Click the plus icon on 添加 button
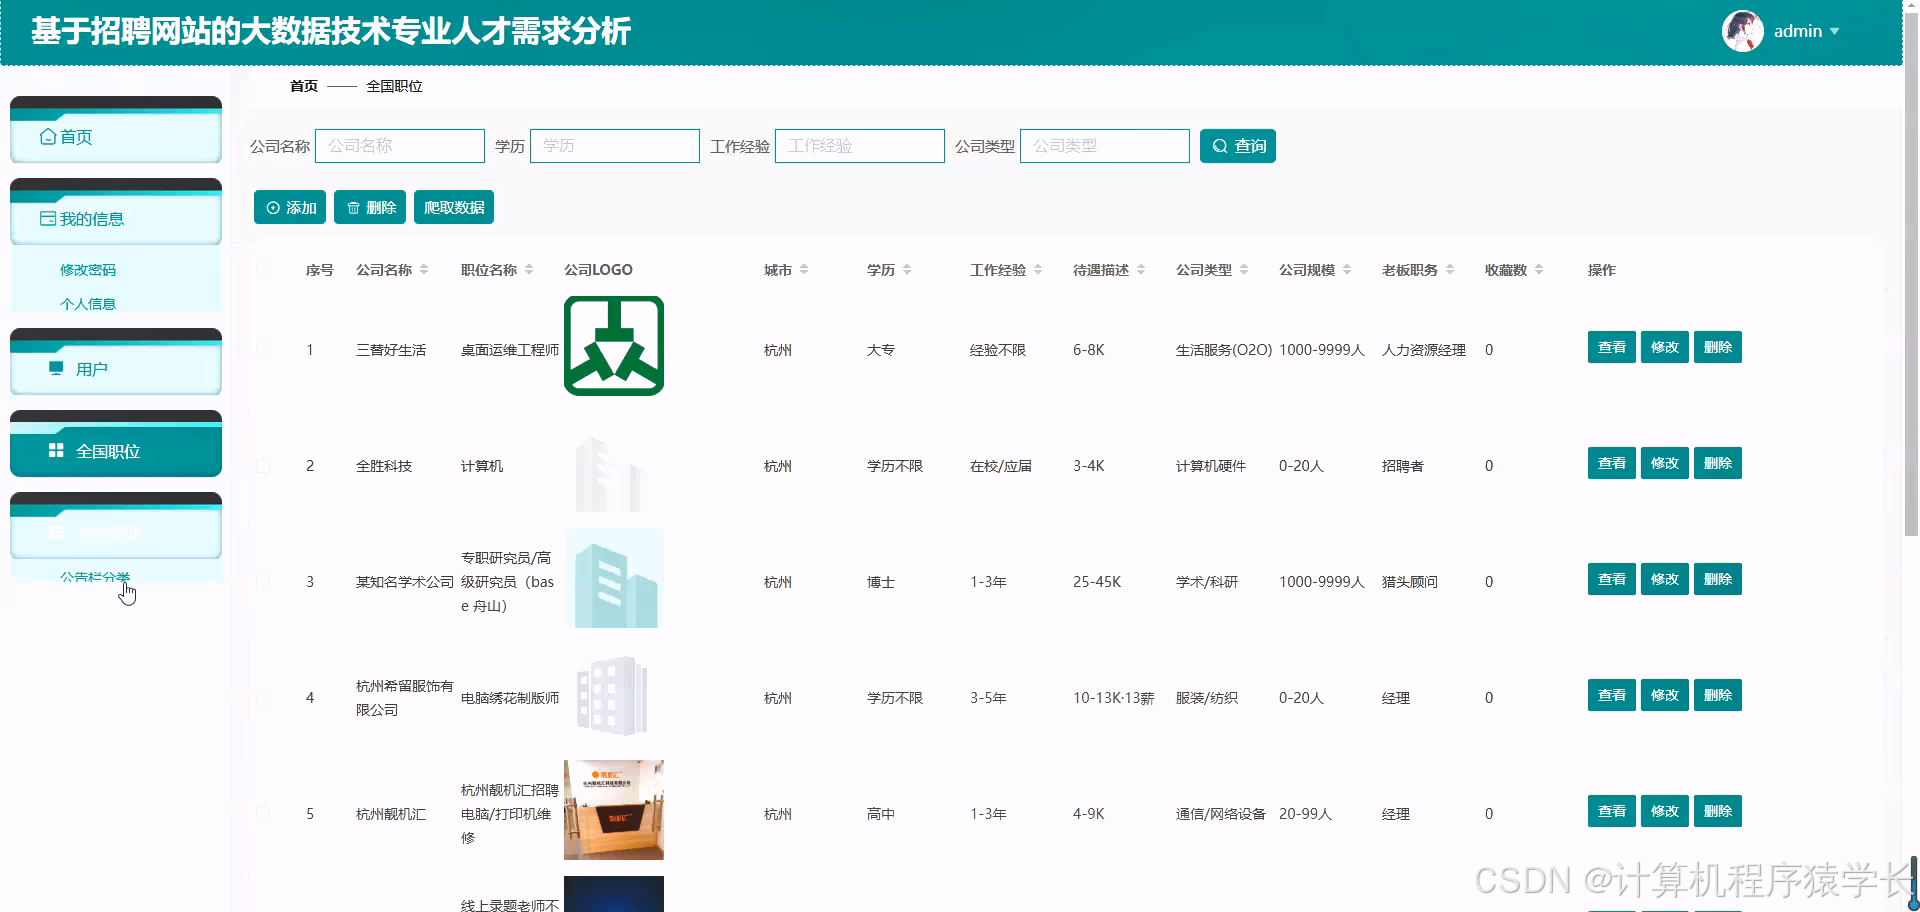 point(273,207)
